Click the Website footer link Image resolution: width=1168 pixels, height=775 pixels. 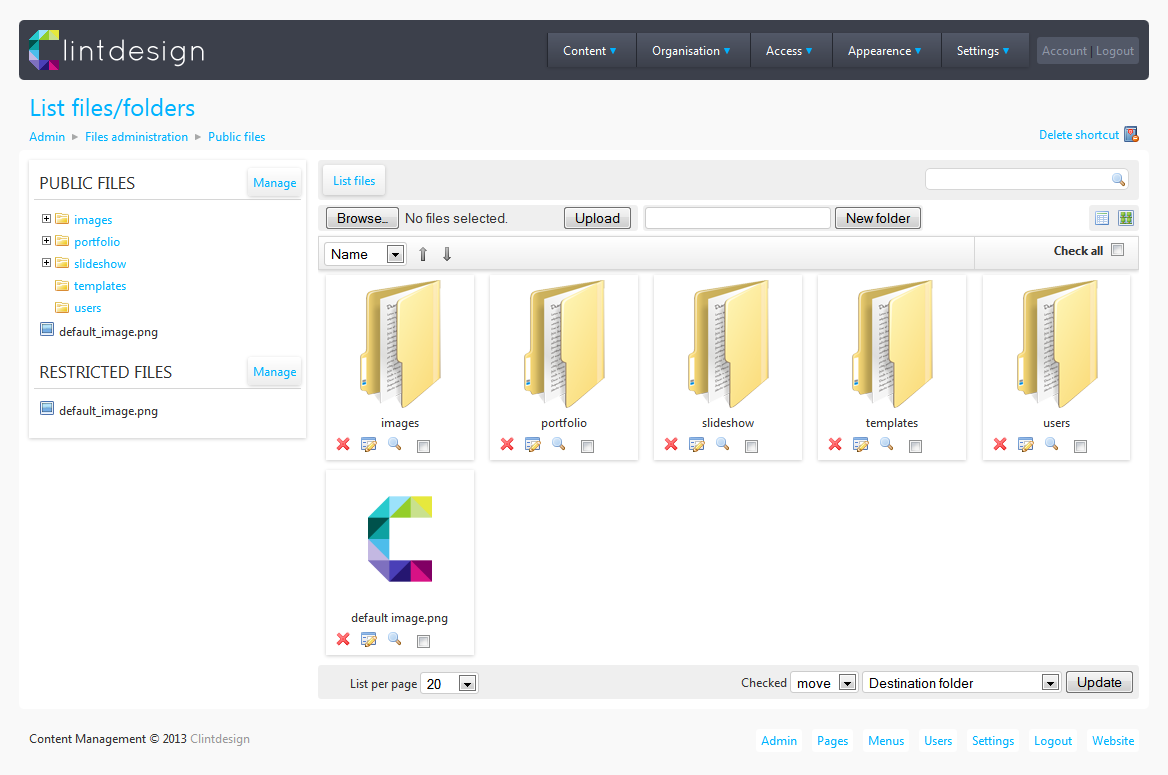point(1113,741)
